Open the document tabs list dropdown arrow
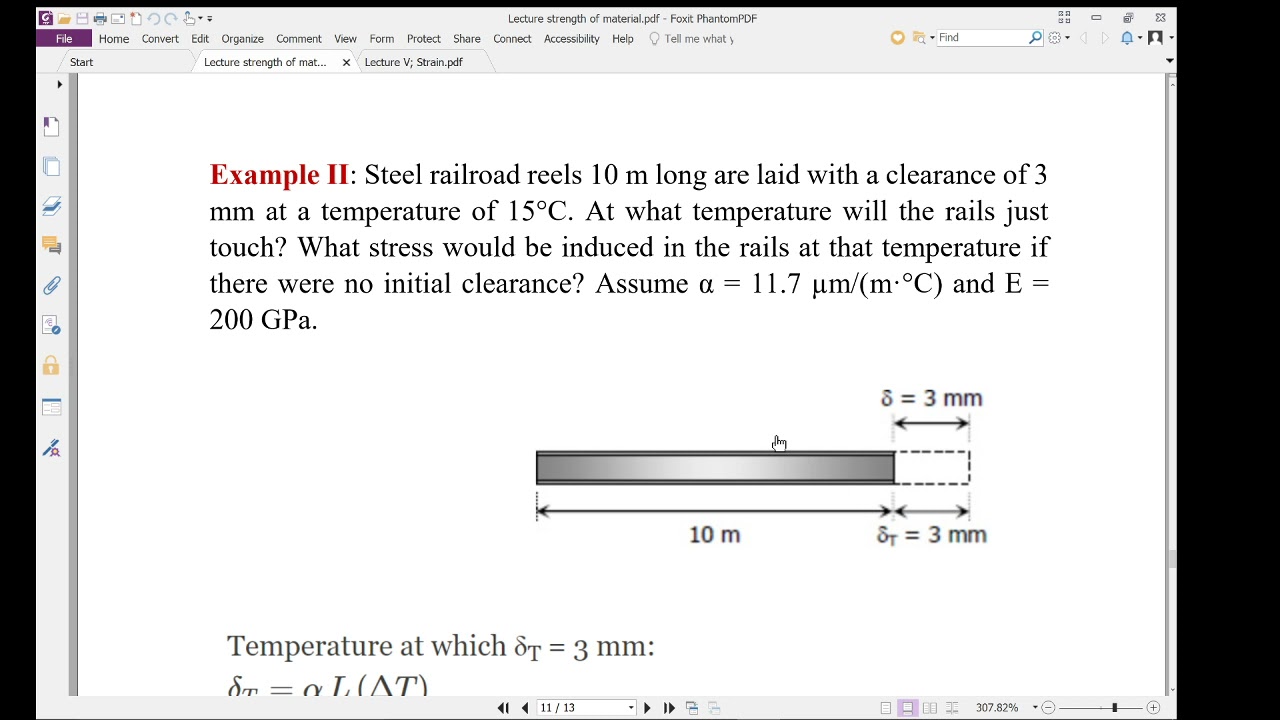The height and width of the screenshot is (720, 1280). pyautogui.click(x=1169, y=61)
